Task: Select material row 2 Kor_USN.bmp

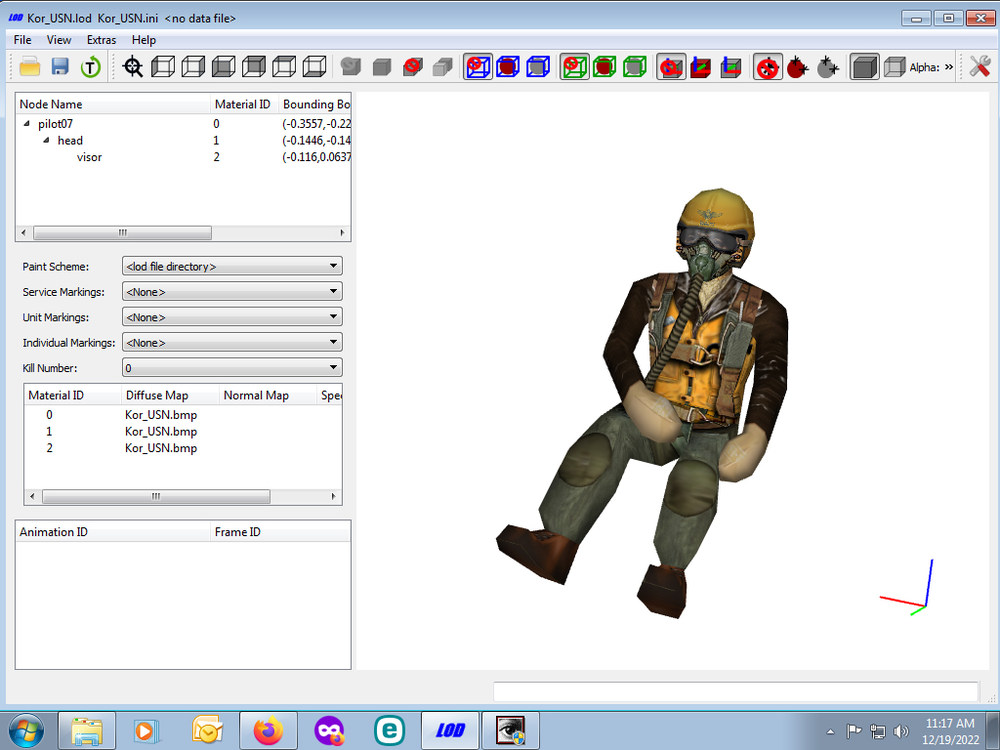Action: pos(184,448)
